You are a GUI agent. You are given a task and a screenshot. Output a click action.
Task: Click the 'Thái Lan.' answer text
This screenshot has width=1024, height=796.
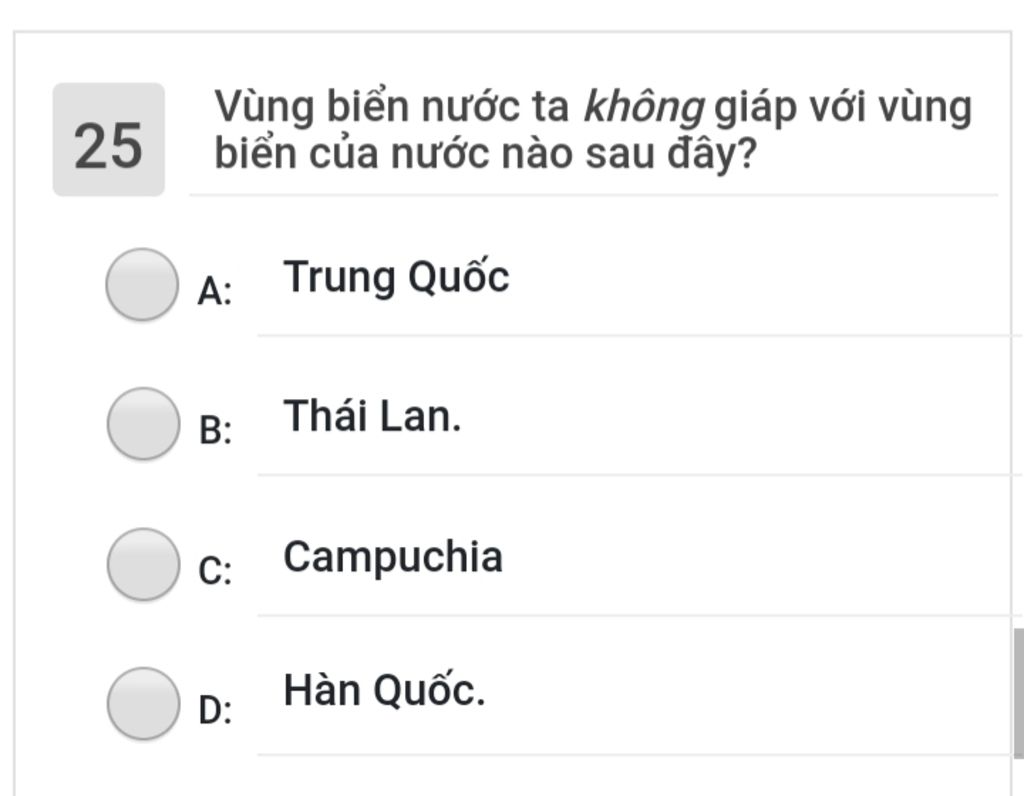pos(372,416)
